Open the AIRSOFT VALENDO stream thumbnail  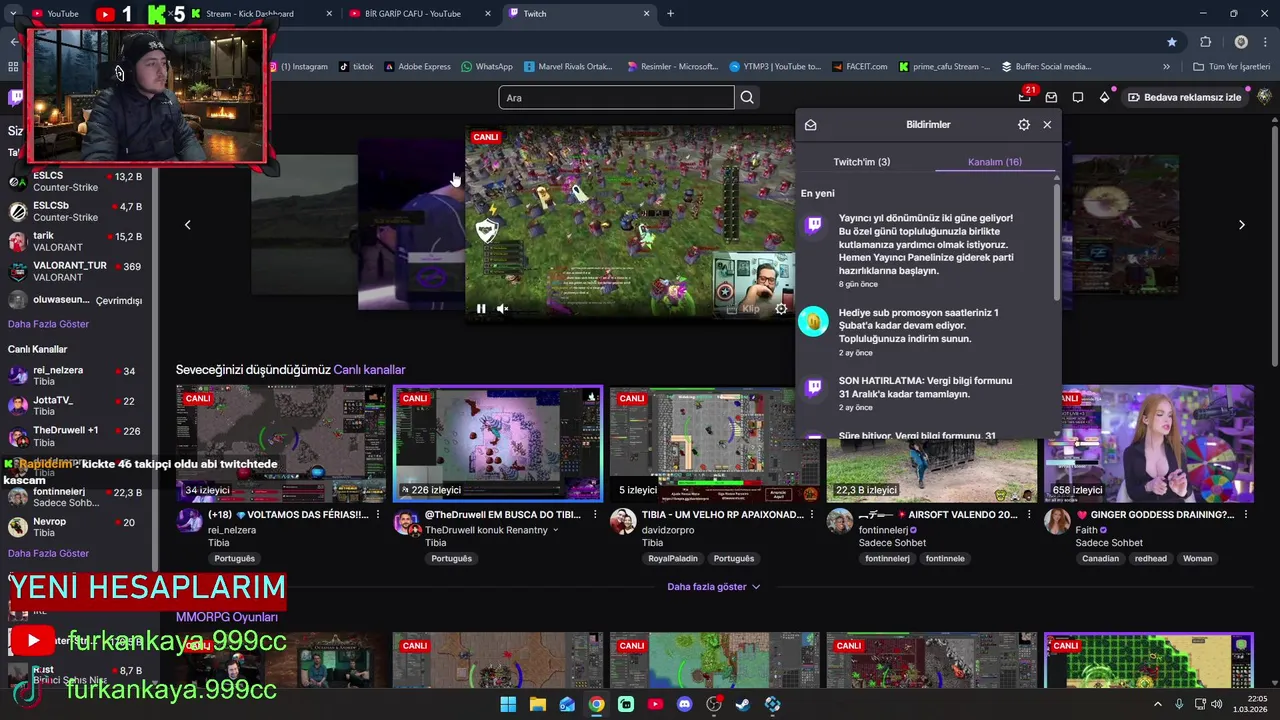click(931, 443)
